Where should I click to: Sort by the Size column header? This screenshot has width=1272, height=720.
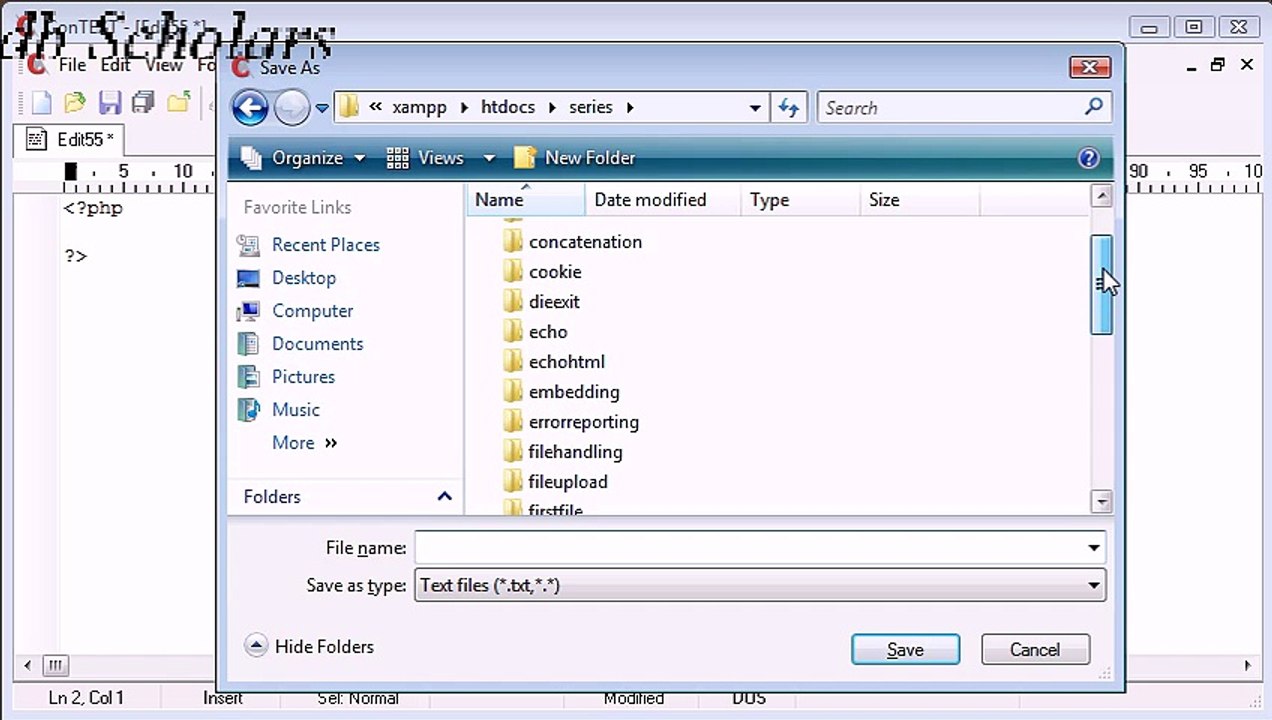pyautogui.click(x=919, y=200)
